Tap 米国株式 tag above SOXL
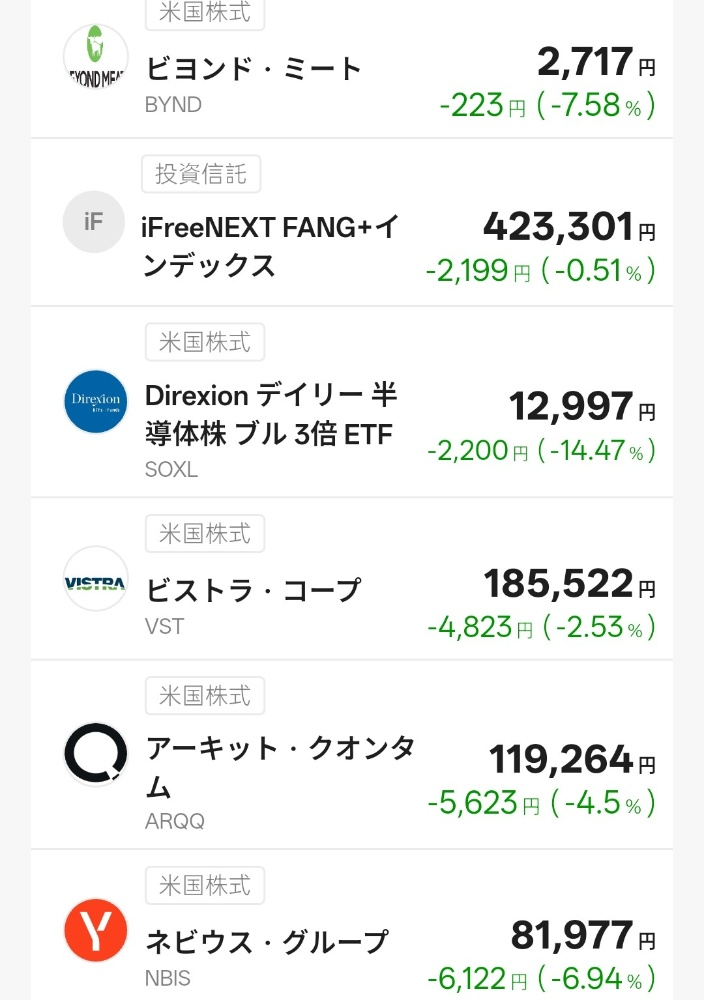The width and height of the screenshot is (704, 1000). click(205, 343)
